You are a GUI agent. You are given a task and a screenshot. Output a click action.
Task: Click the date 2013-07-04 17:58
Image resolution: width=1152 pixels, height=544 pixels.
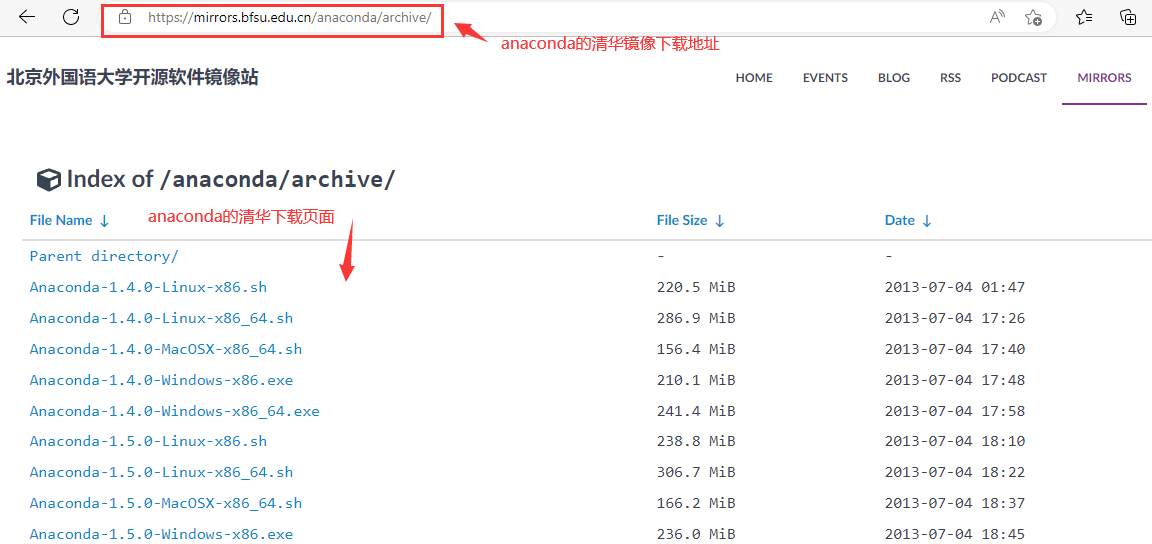click(x=954, y=411)
